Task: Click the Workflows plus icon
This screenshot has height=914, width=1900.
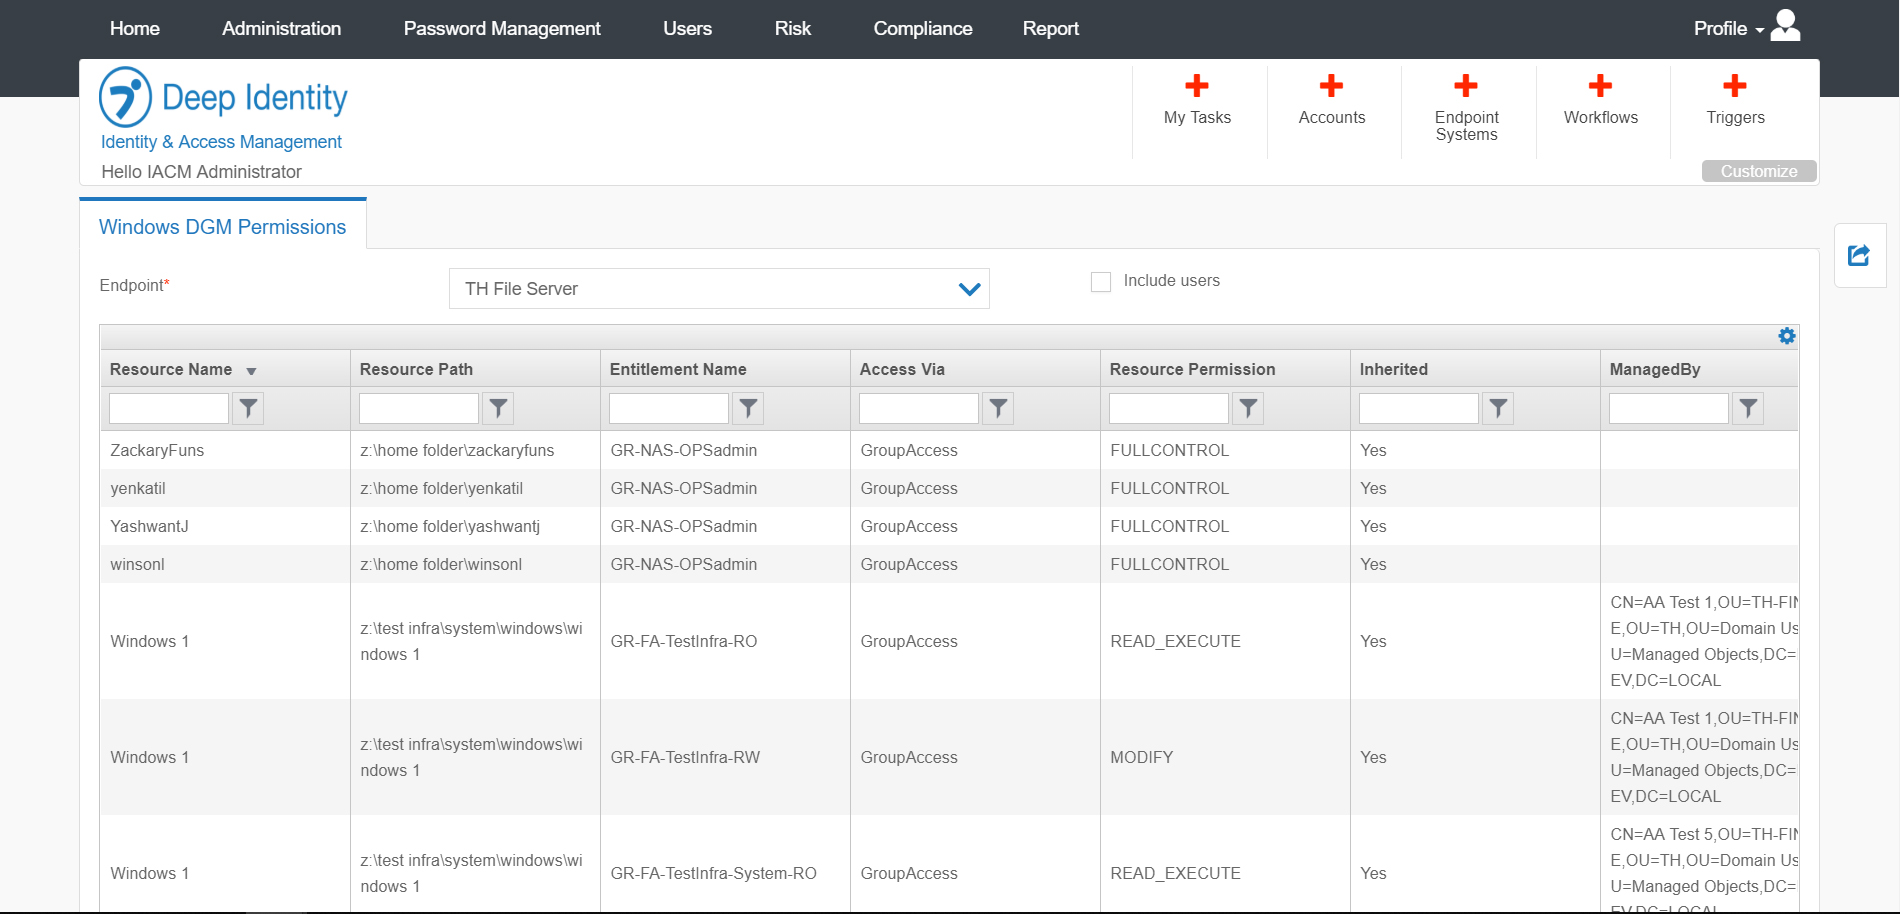Action: [1600, 87]
